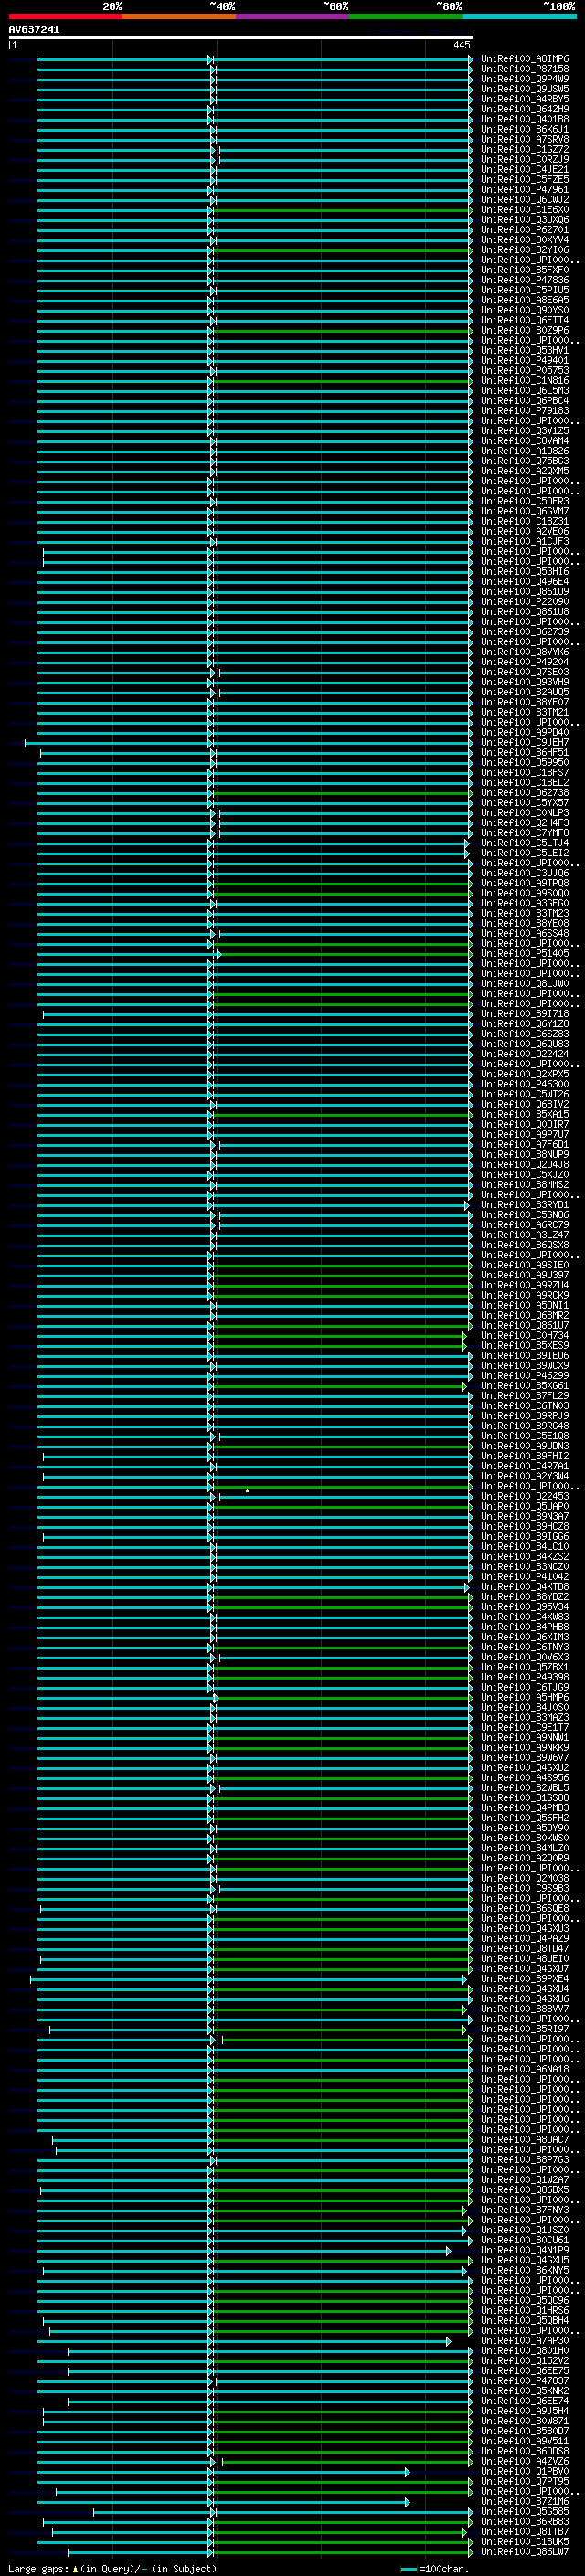
Task: Select the UniRef100_C6SZ83 label
Action: (x=524, y=1034)
